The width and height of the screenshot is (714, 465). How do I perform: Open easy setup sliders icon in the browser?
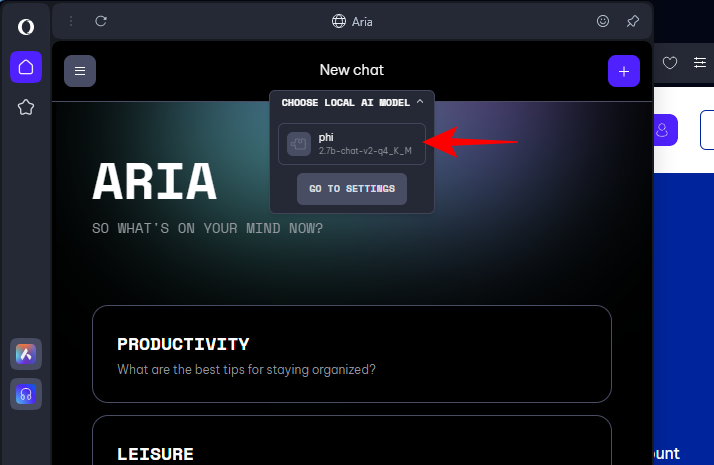pos(700,62)
